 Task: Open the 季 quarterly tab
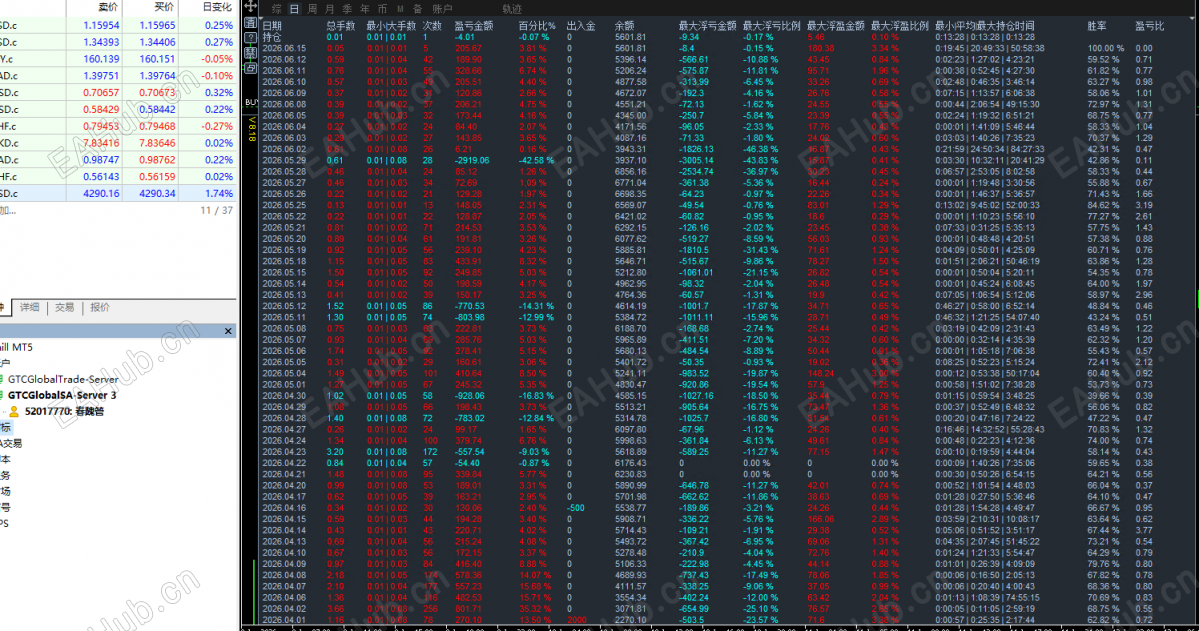pos(347,9)
